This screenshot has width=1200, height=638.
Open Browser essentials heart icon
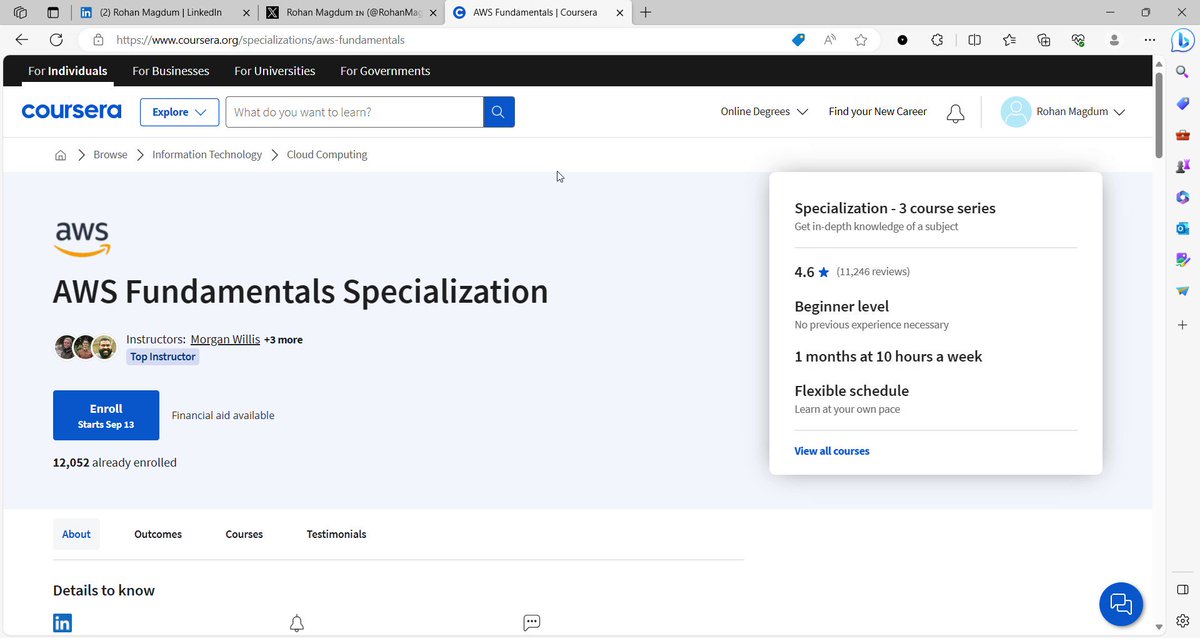(x=1078, y=40)
